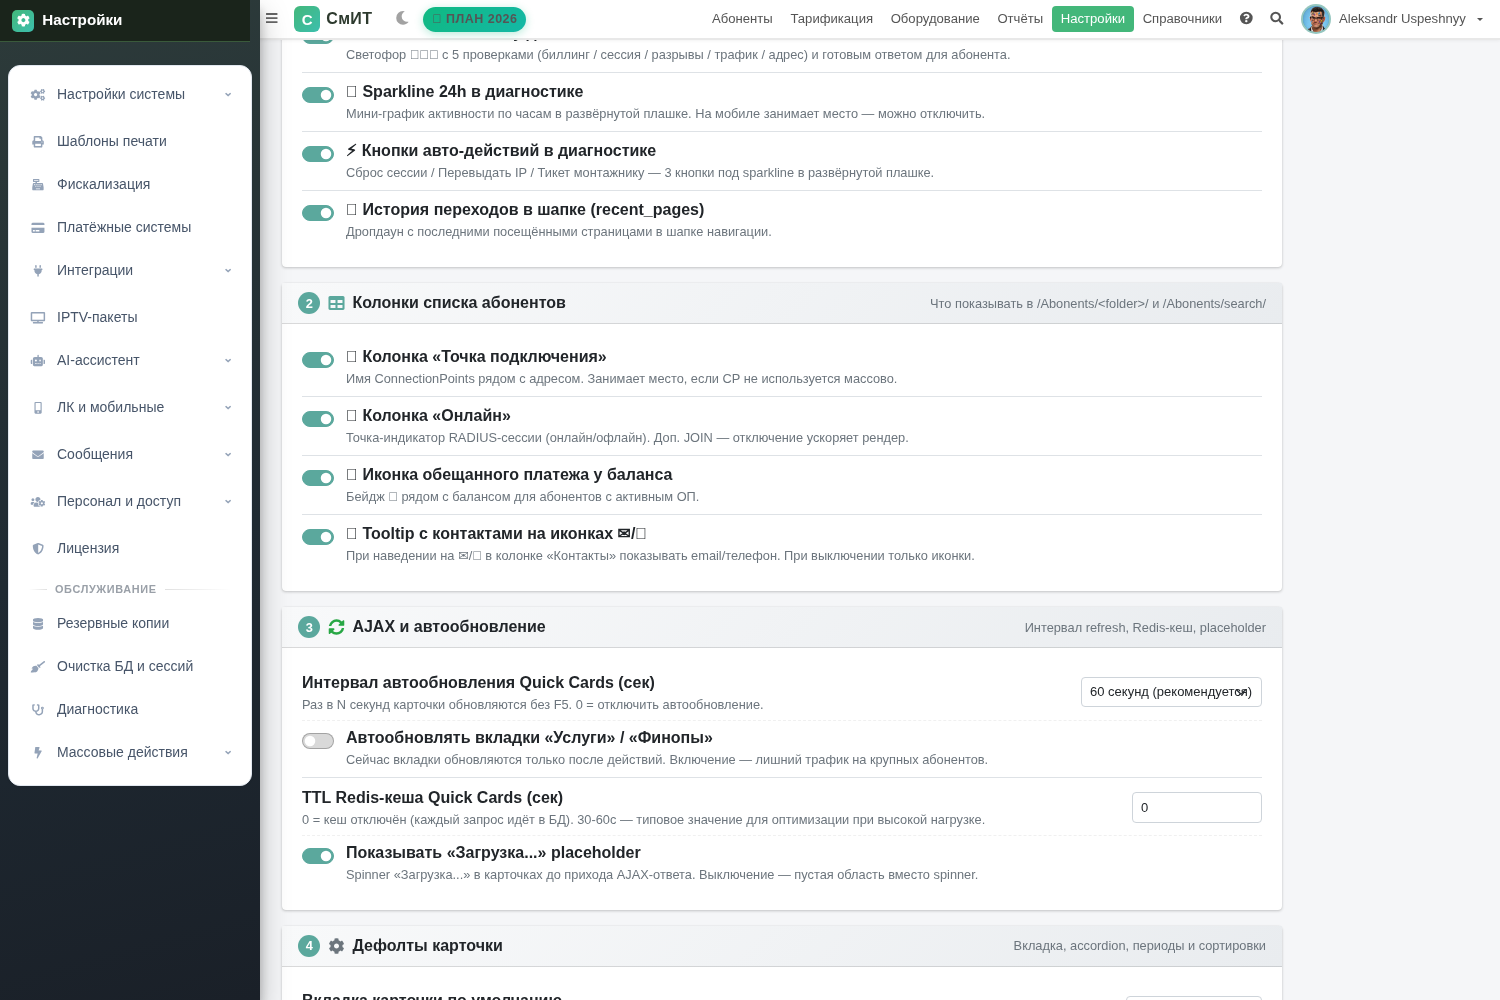
Task: Click shield icon for Лицензия
Action: pos(38,549)
